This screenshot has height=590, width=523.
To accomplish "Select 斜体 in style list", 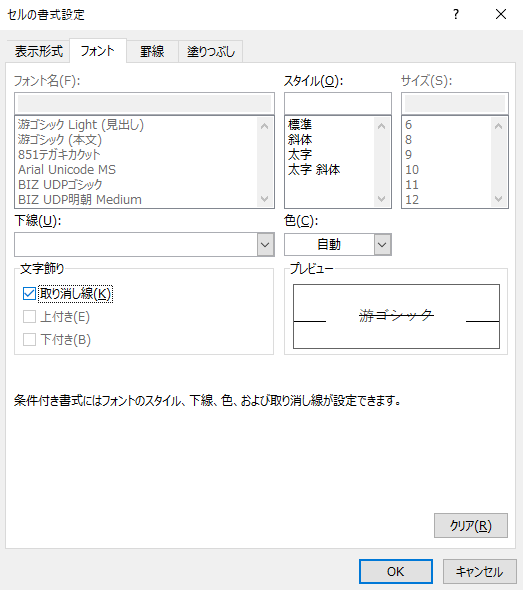I will tap(300, 140).
